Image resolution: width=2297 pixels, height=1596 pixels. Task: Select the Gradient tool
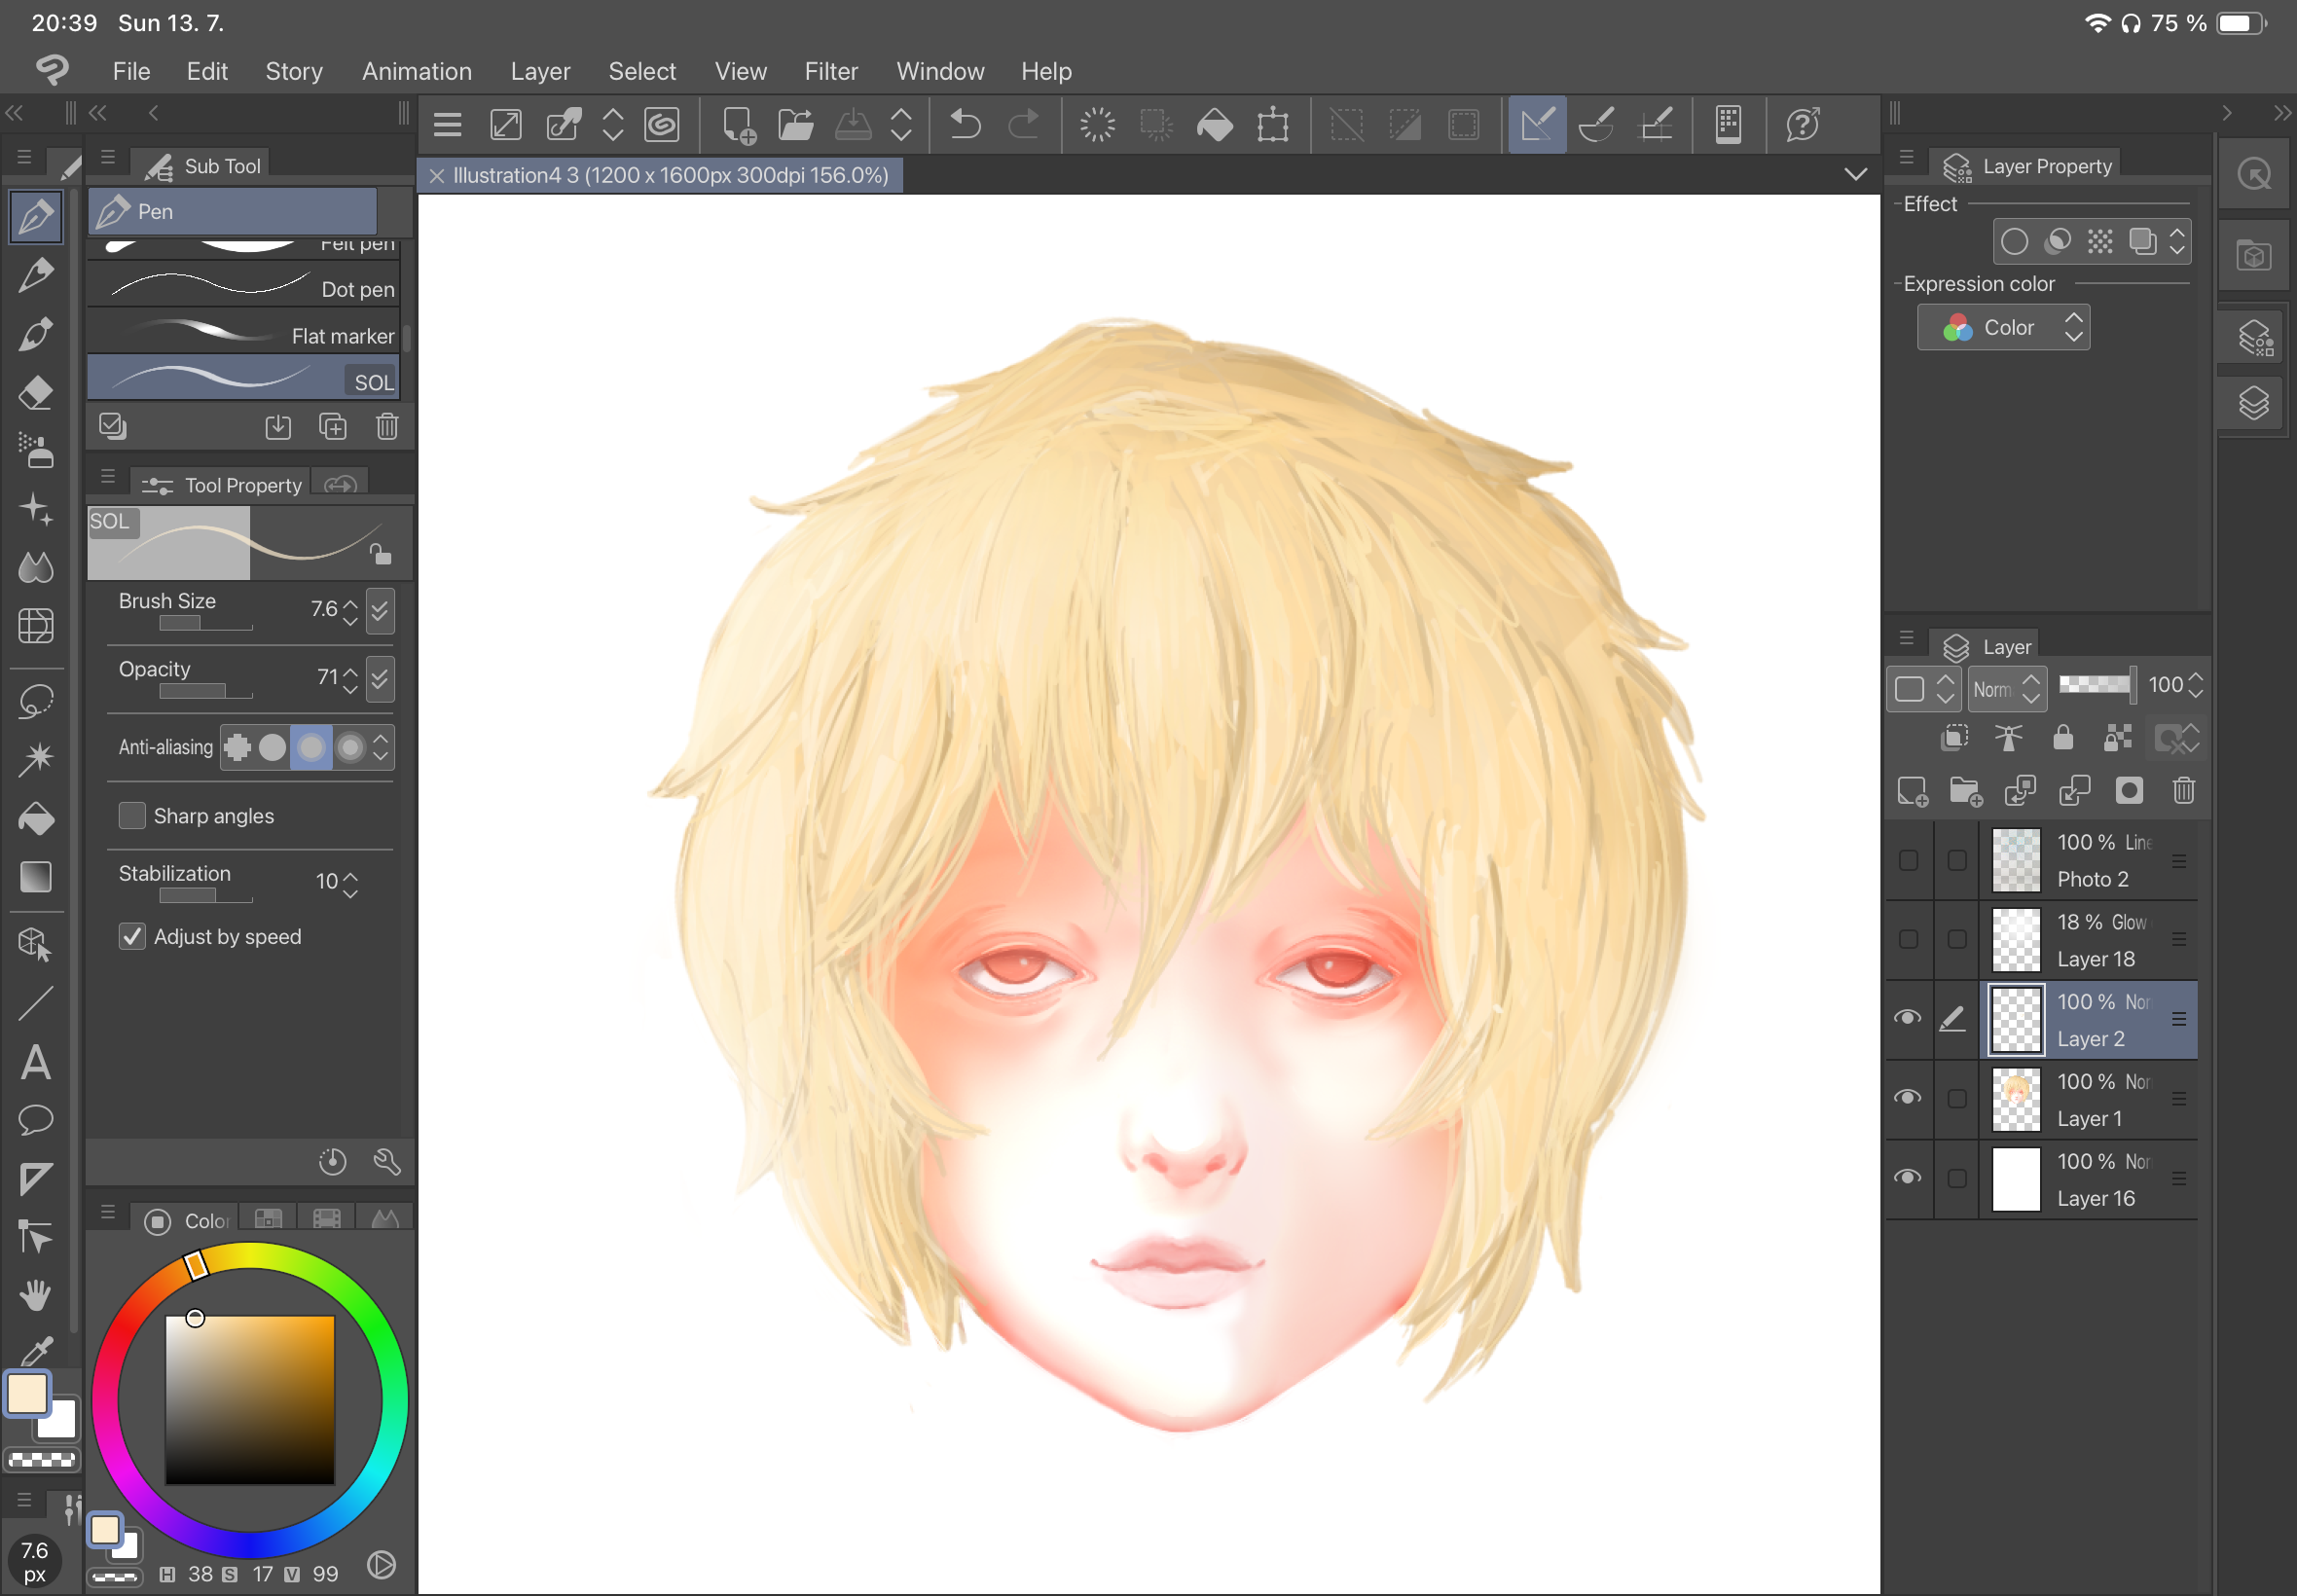point(36,877)
